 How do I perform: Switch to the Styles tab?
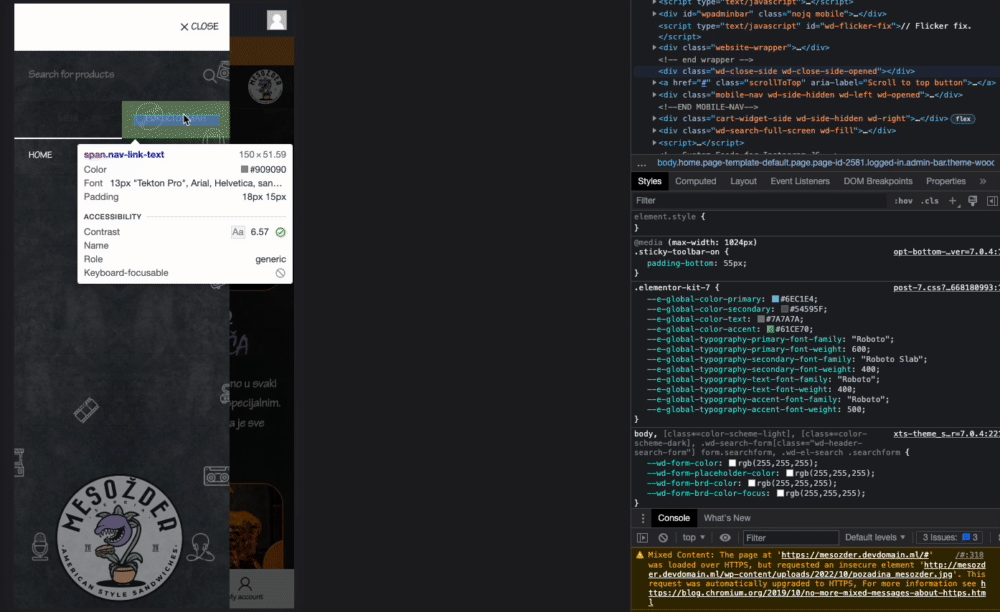coord(649,182)
